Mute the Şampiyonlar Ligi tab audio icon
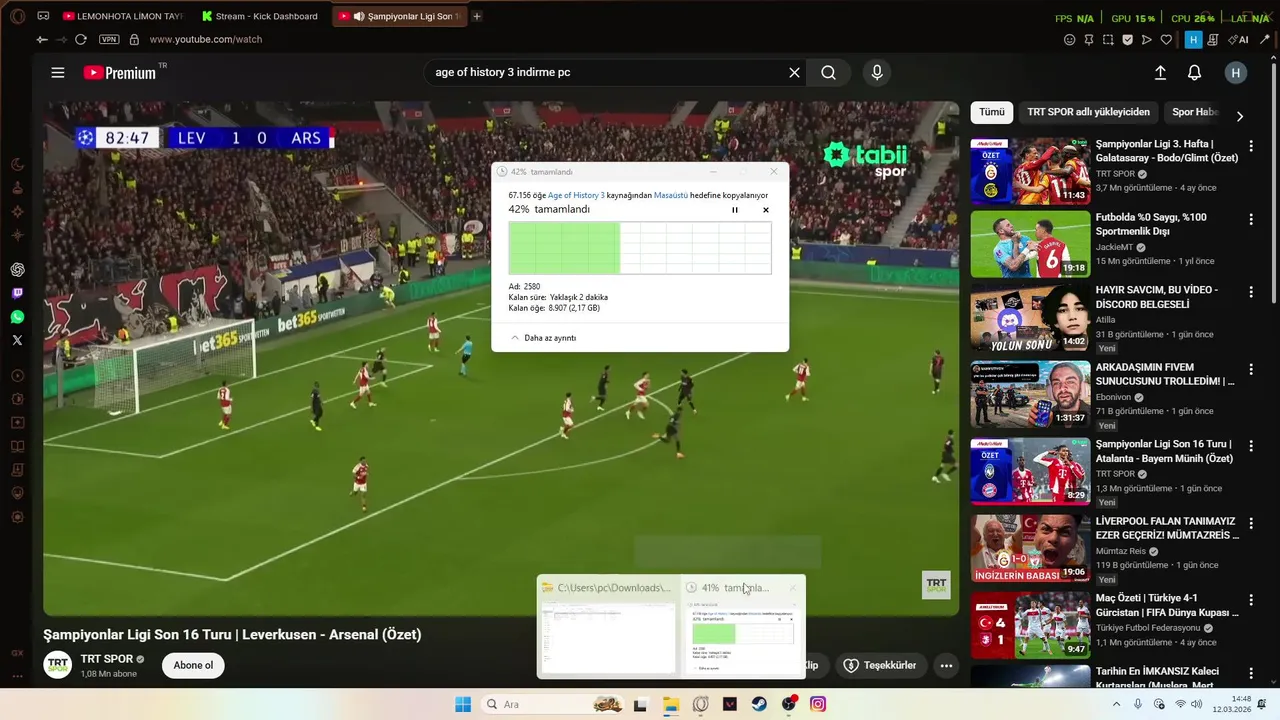Image resolution: width=1280 pixels, height=720 pixels. tap(359, 16)
